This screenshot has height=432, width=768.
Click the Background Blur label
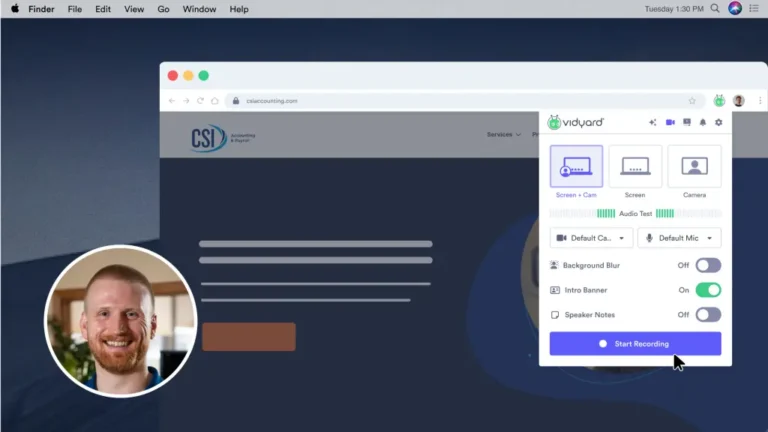tap(591, 265)
